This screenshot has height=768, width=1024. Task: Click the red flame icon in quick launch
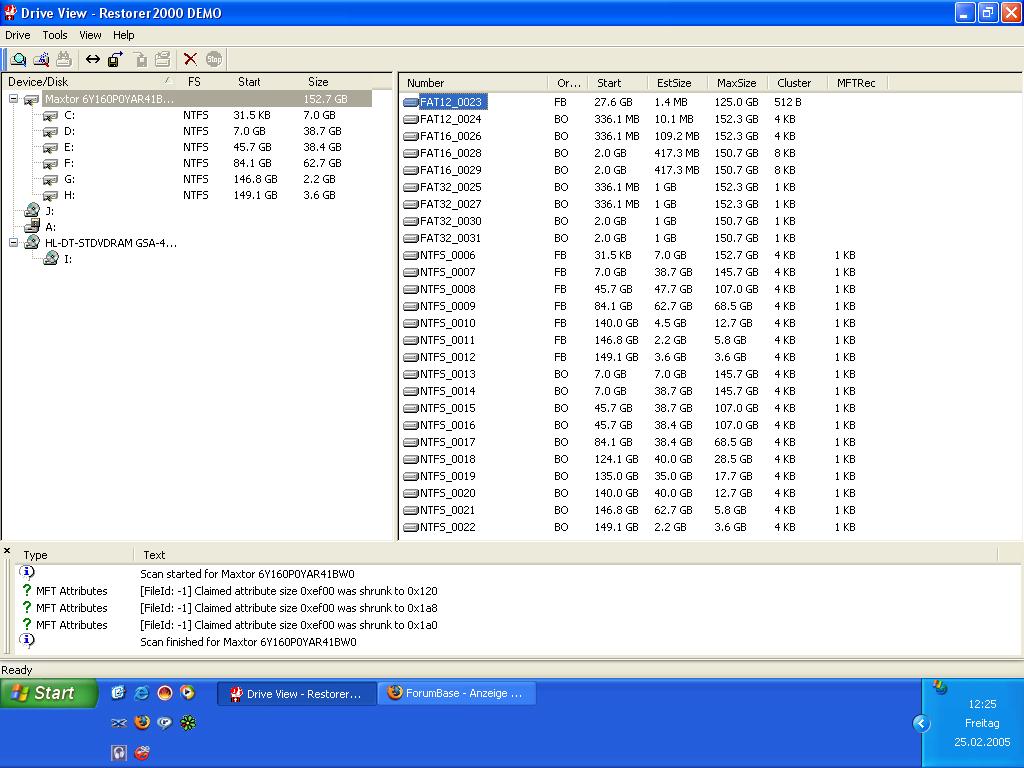(x=165, y=693)
